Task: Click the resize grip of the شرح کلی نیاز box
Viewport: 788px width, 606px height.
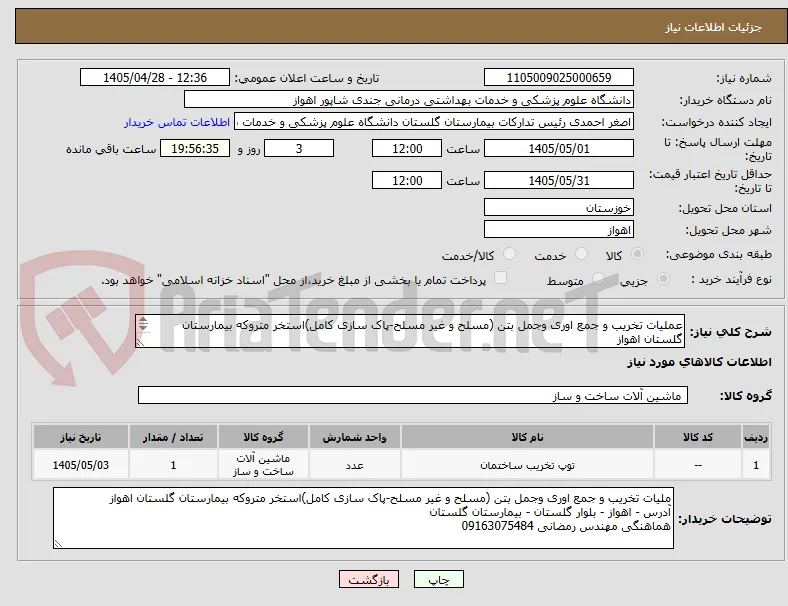Action: coord(140,343)
